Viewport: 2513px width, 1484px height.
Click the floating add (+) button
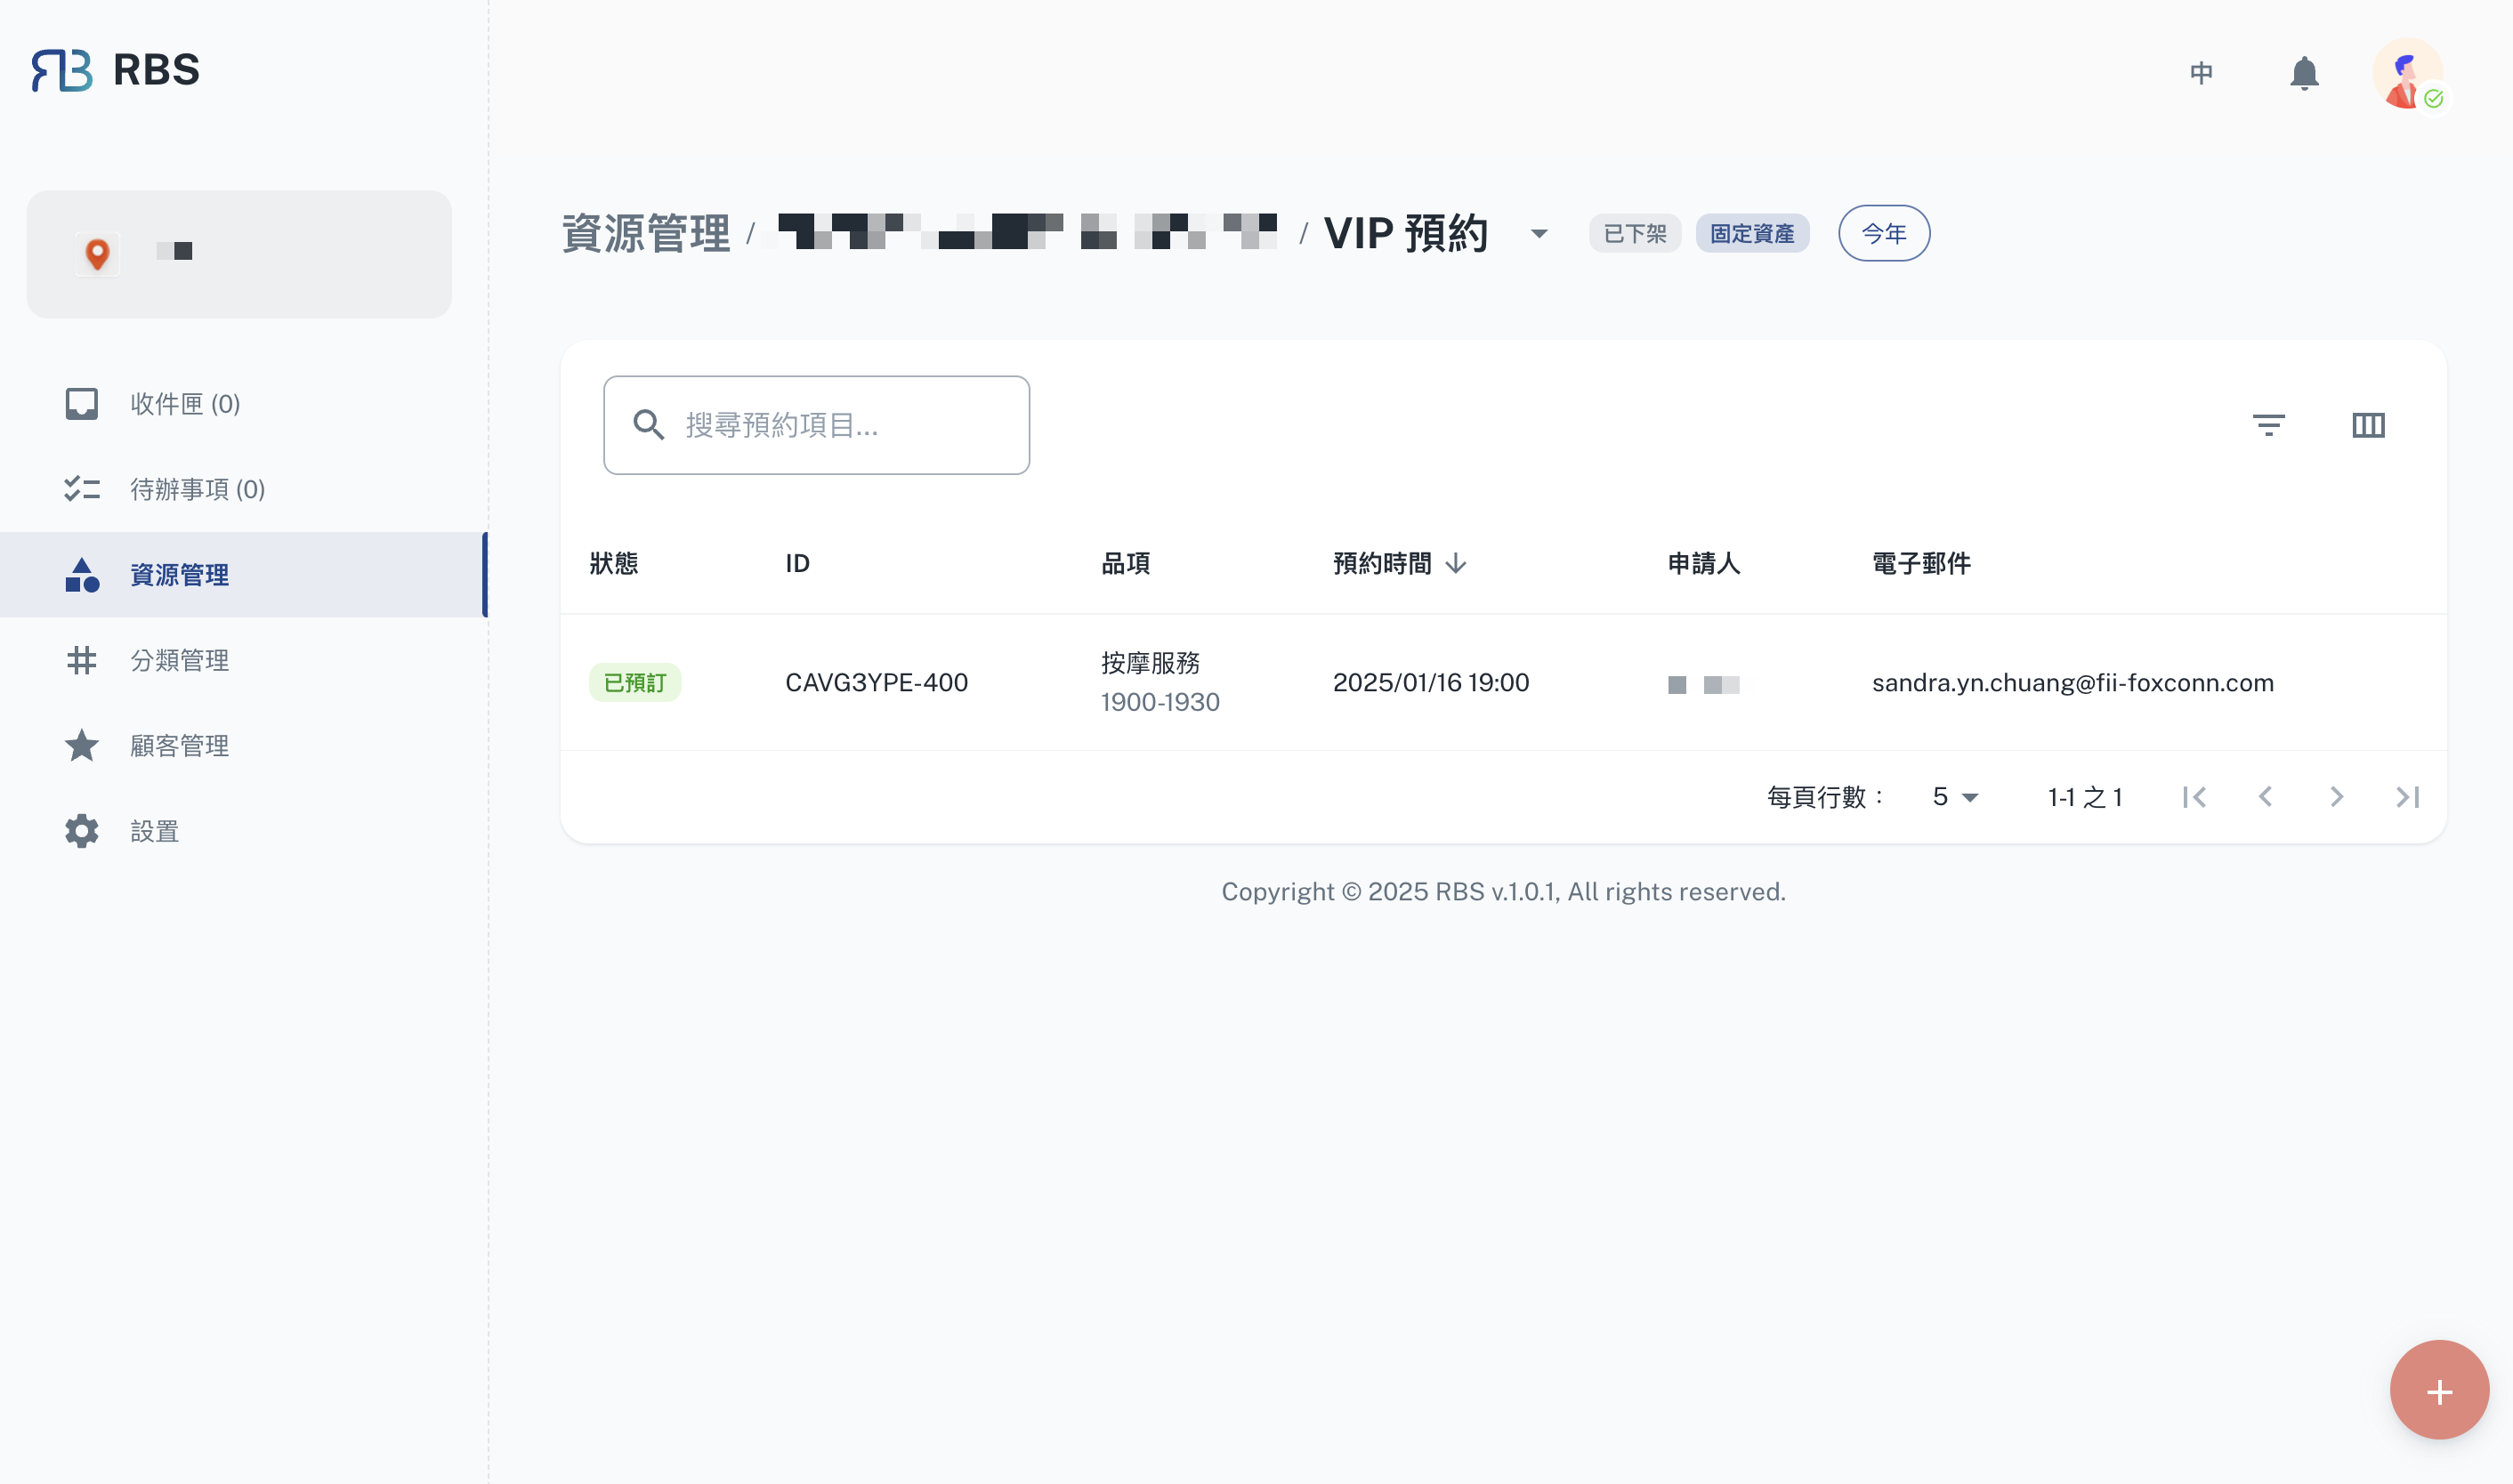(2438, 1390)
